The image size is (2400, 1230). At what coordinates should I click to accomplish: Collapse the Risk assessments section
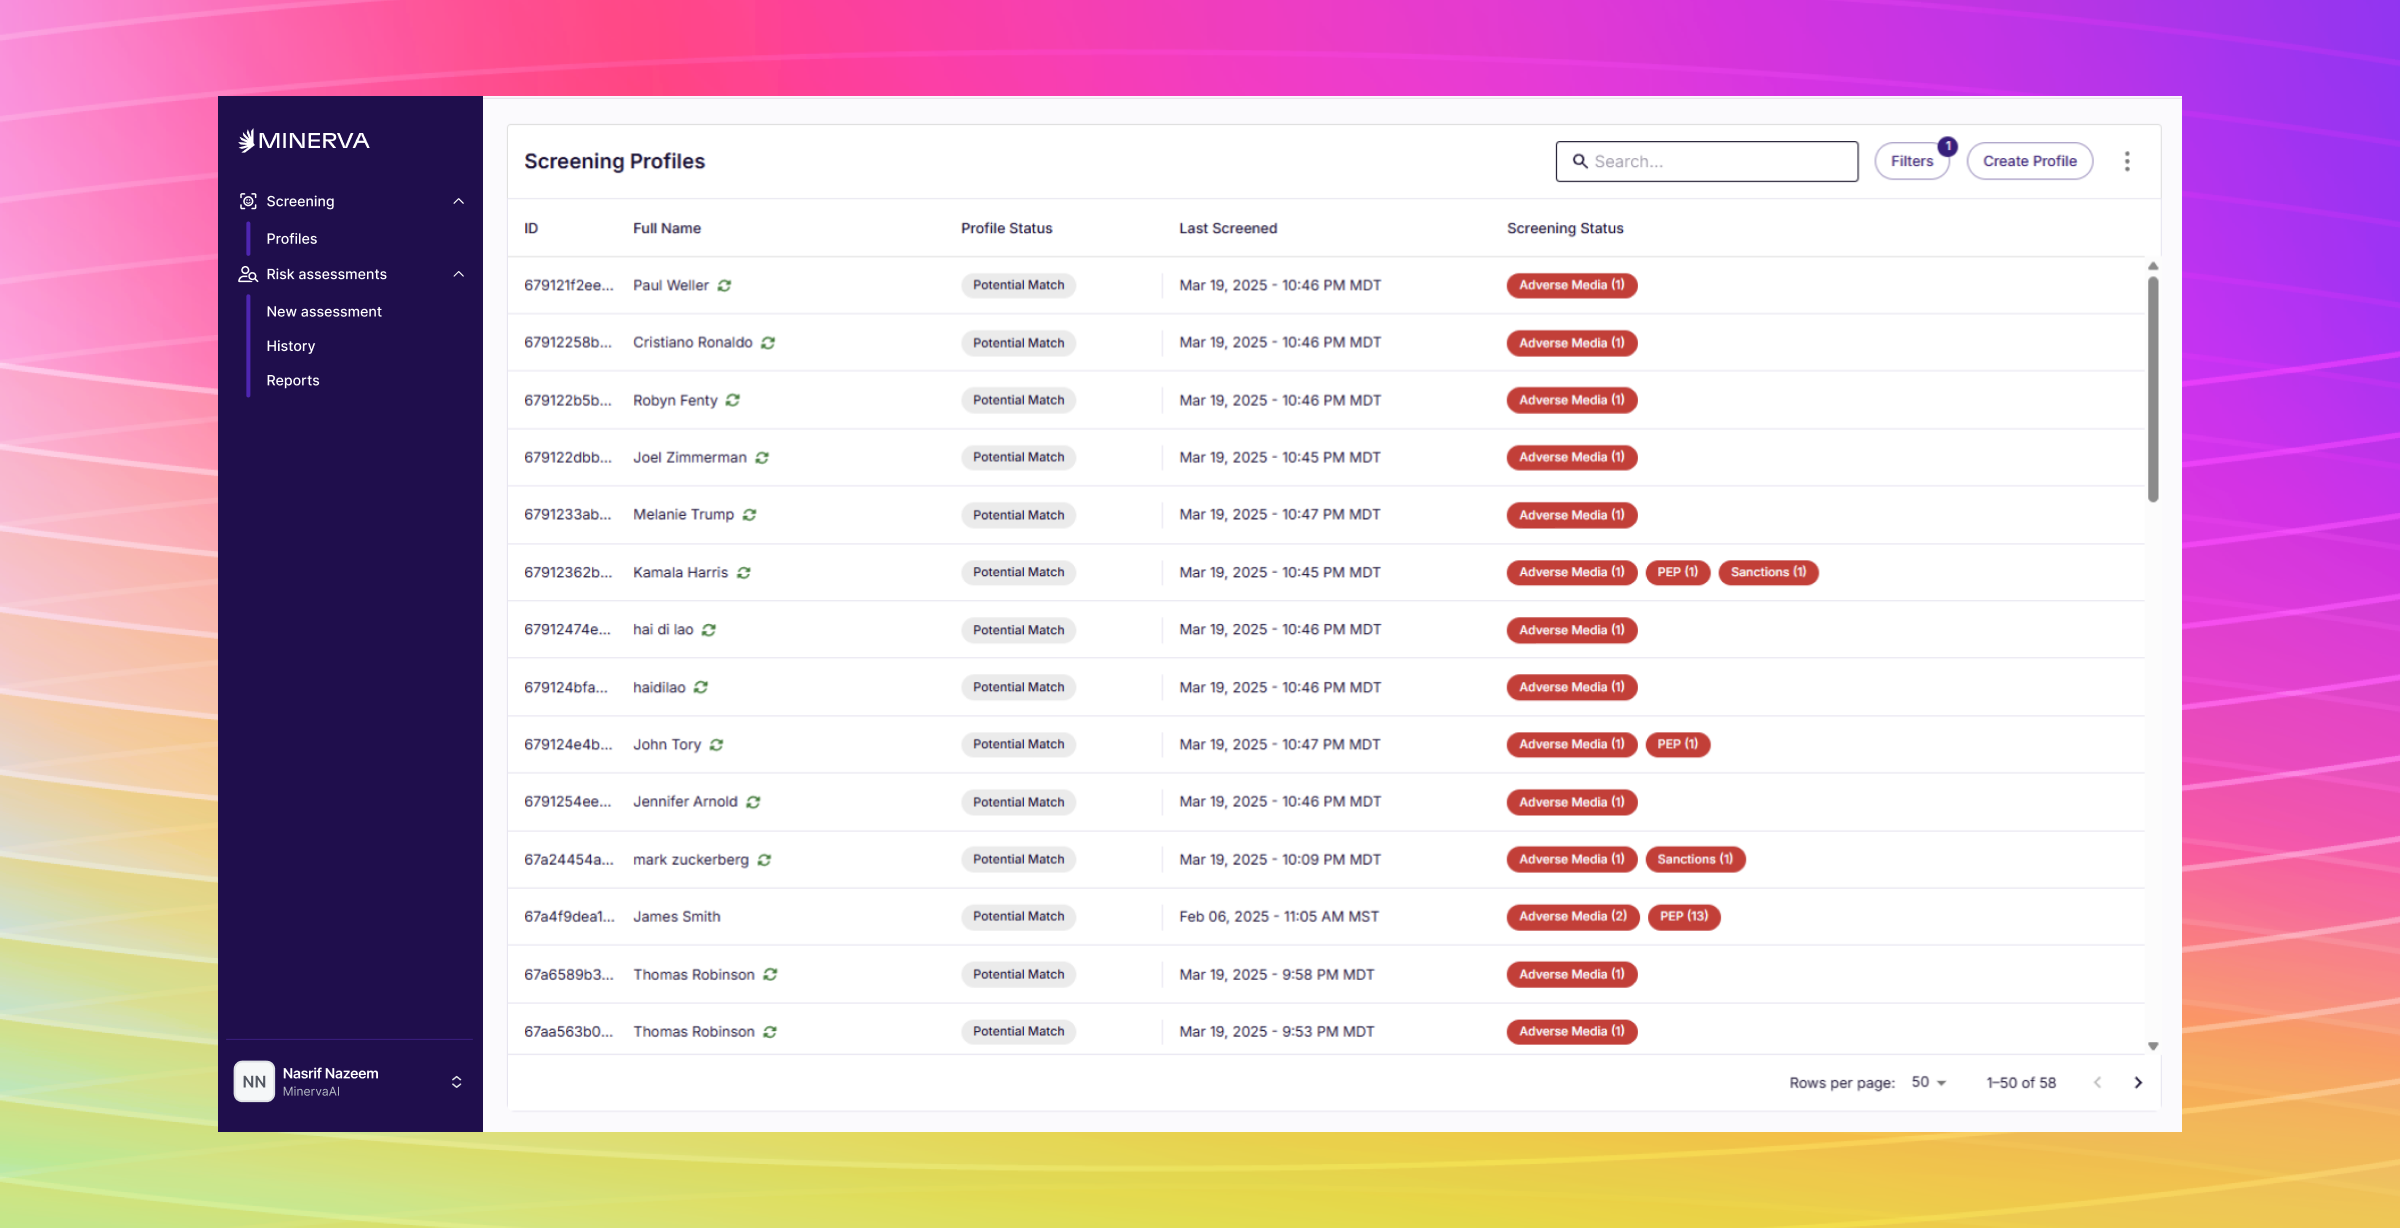pos(459,274)
